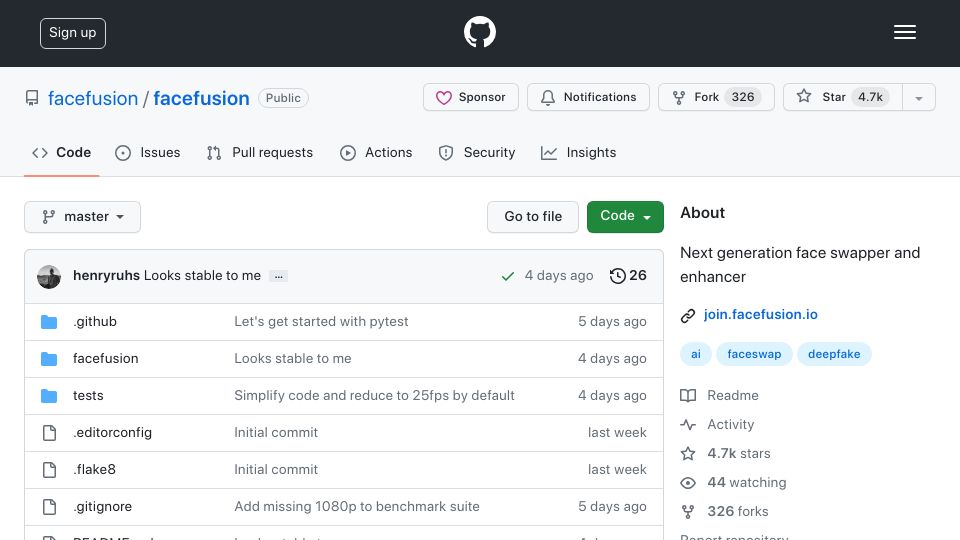Click henryruhs avatar thumbnail

click(49, 277)
